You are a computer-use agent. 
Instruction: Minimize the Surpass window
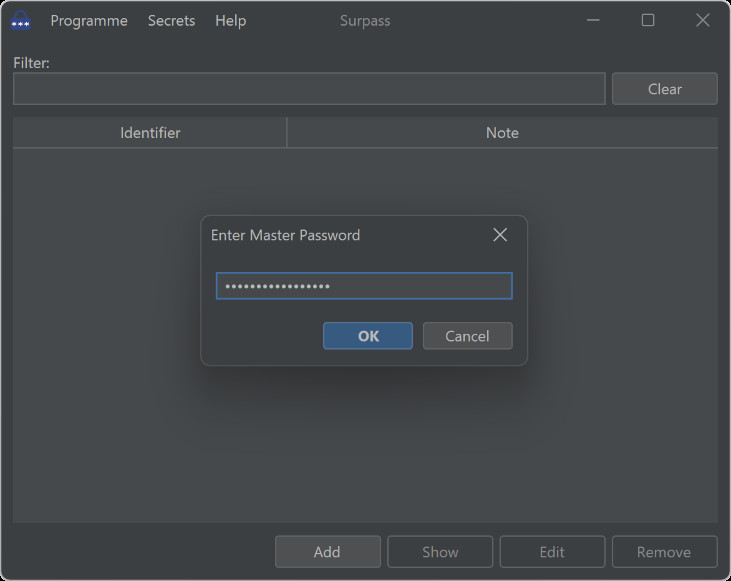click(593, 21)
